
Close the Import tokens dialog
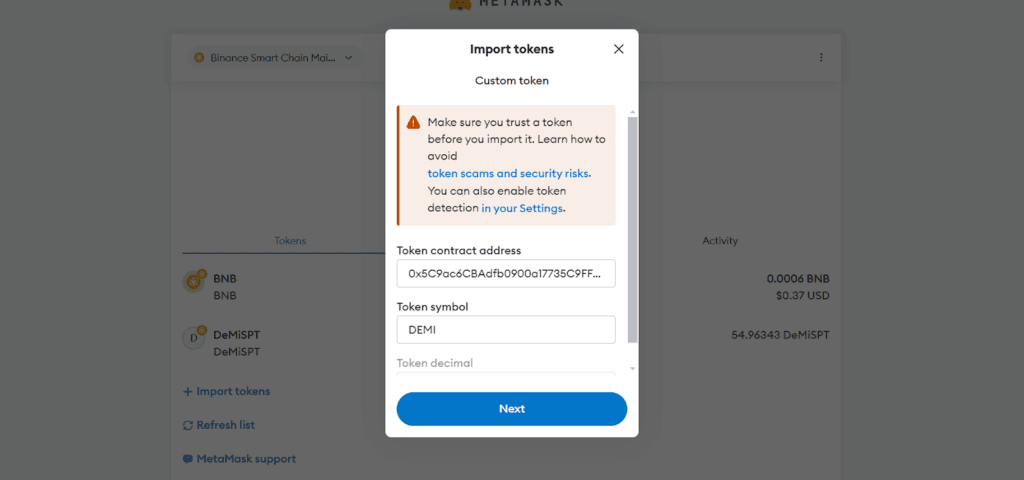[618, 49]
